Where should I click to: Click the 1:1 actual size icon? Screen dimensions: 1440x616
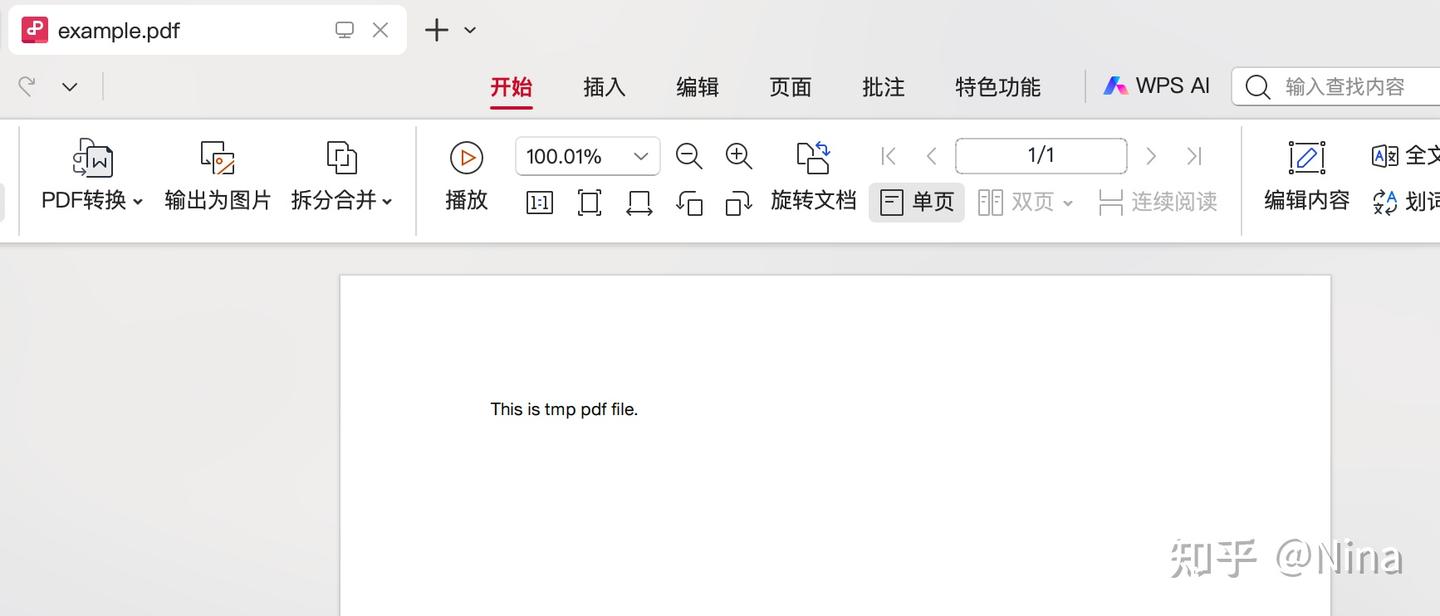point(540,203)
